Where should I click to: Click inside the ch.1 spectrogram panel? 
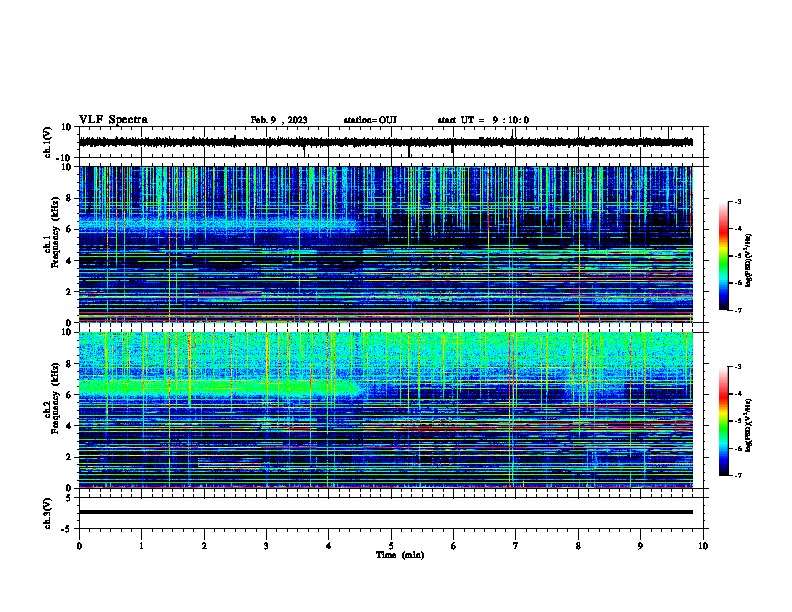point(386,244)
